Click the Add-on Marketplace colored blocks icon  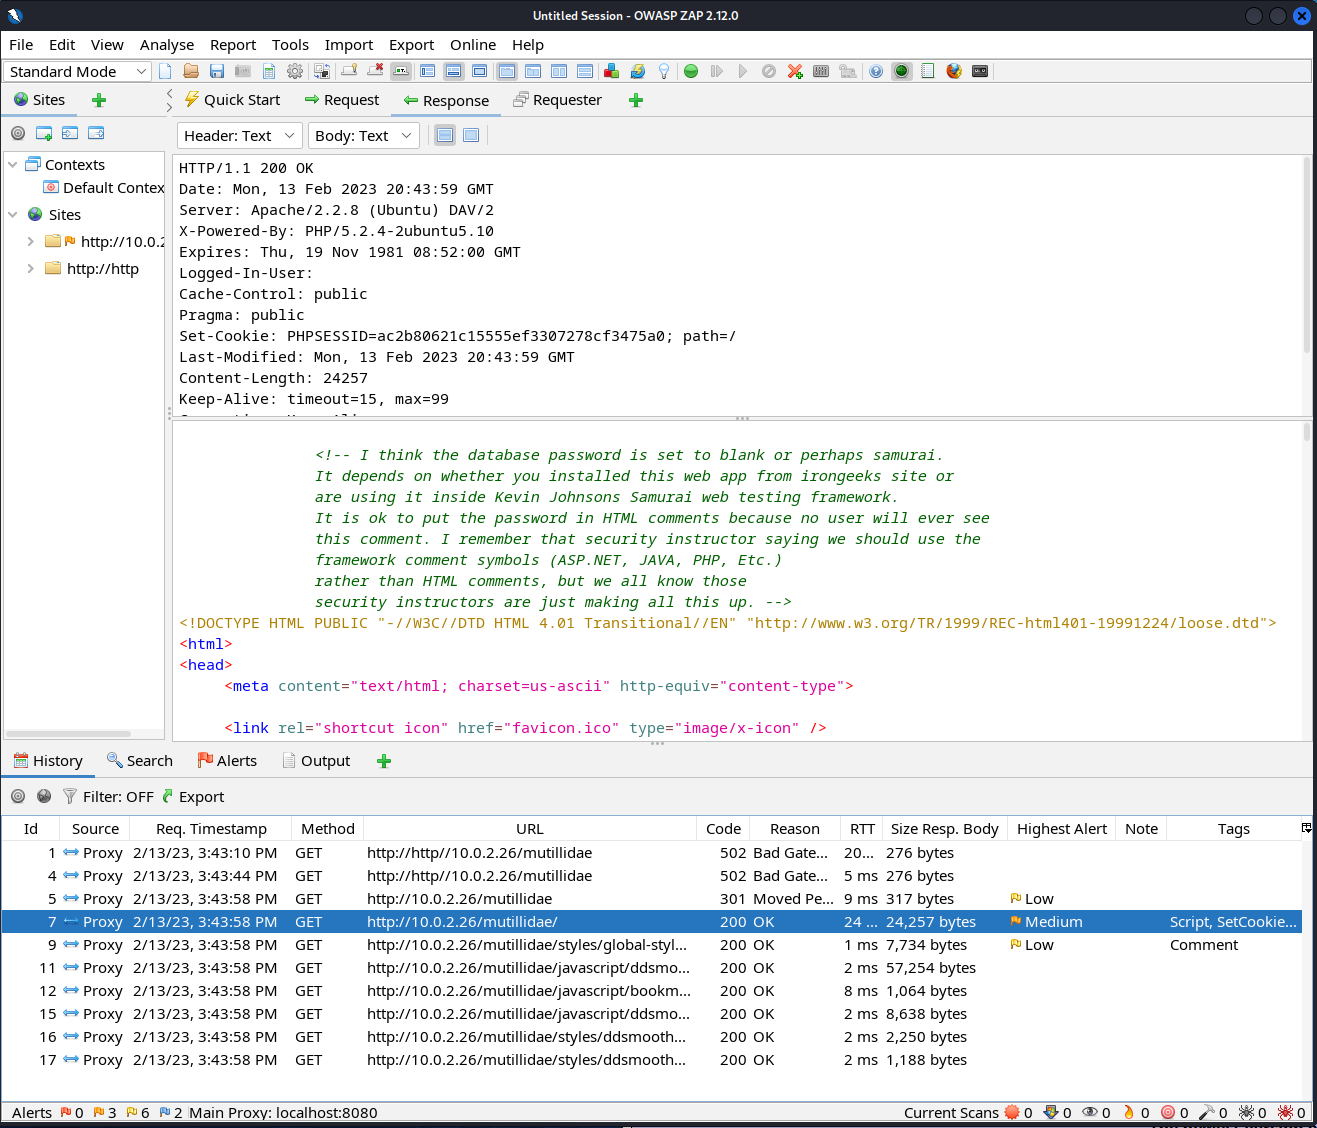(x=611, y=71)
